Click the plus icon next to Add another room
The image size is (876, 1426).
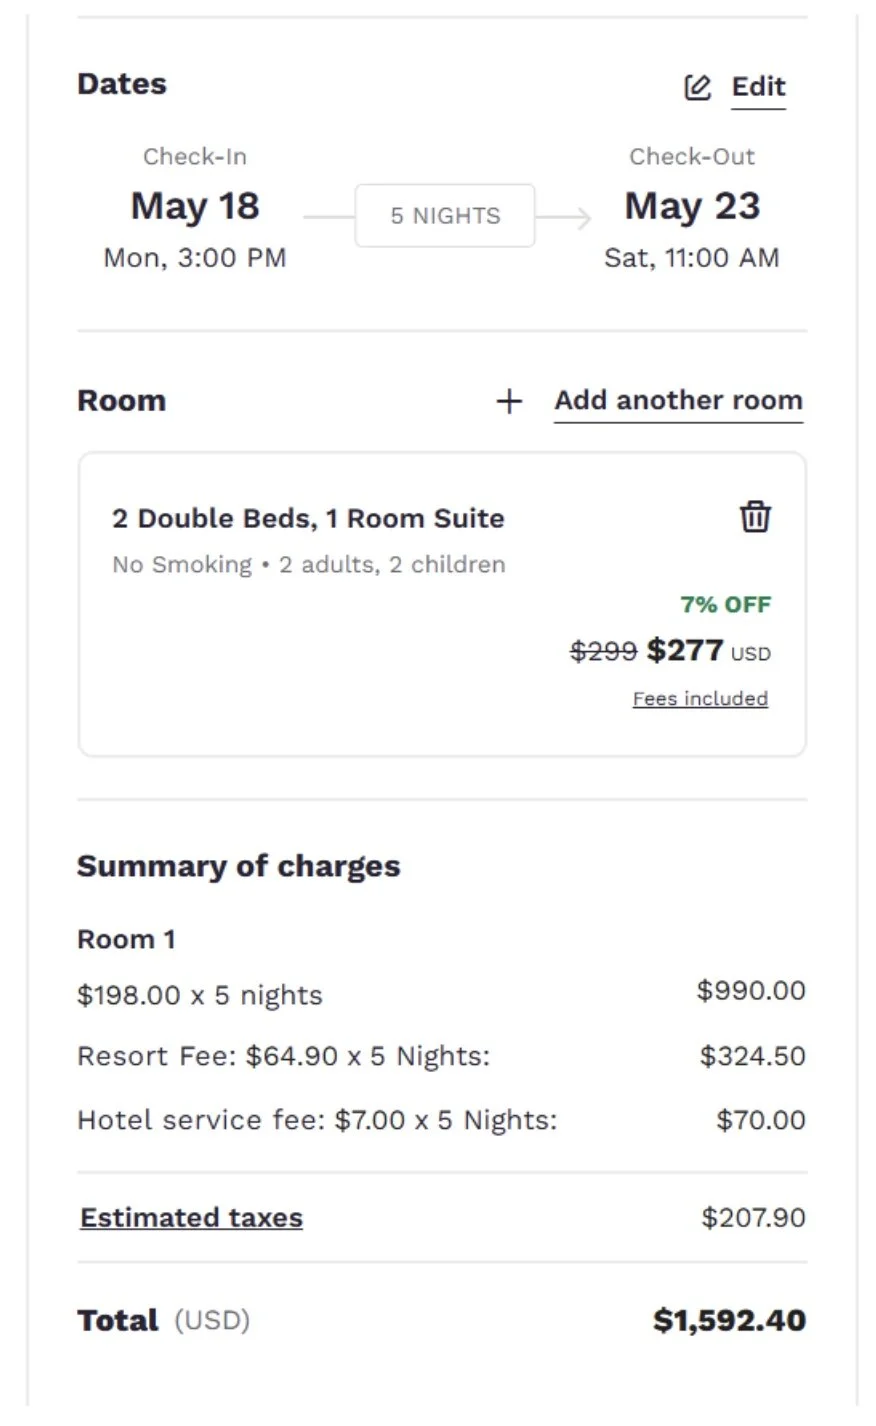[509, 402]
